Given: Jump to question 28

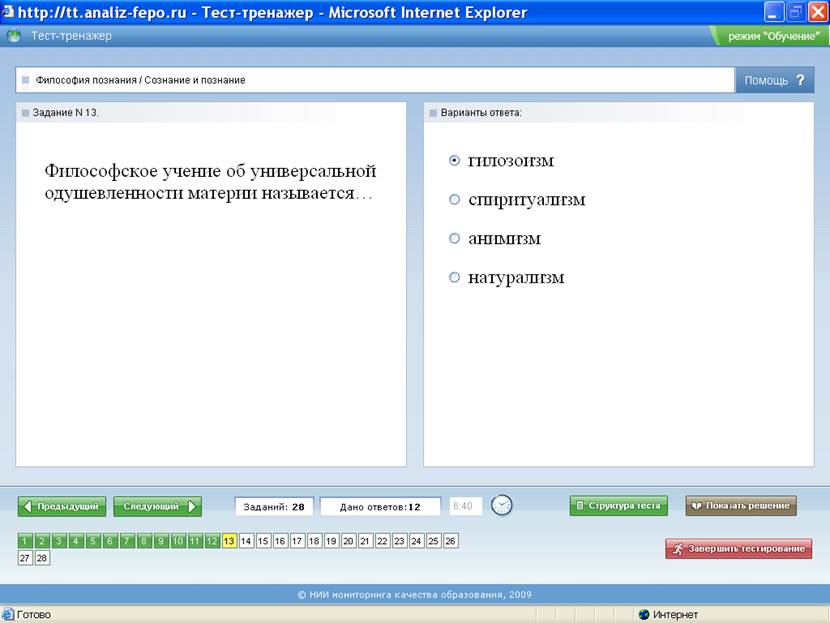Looking at the screenshot, I should [x=42, y=558].
